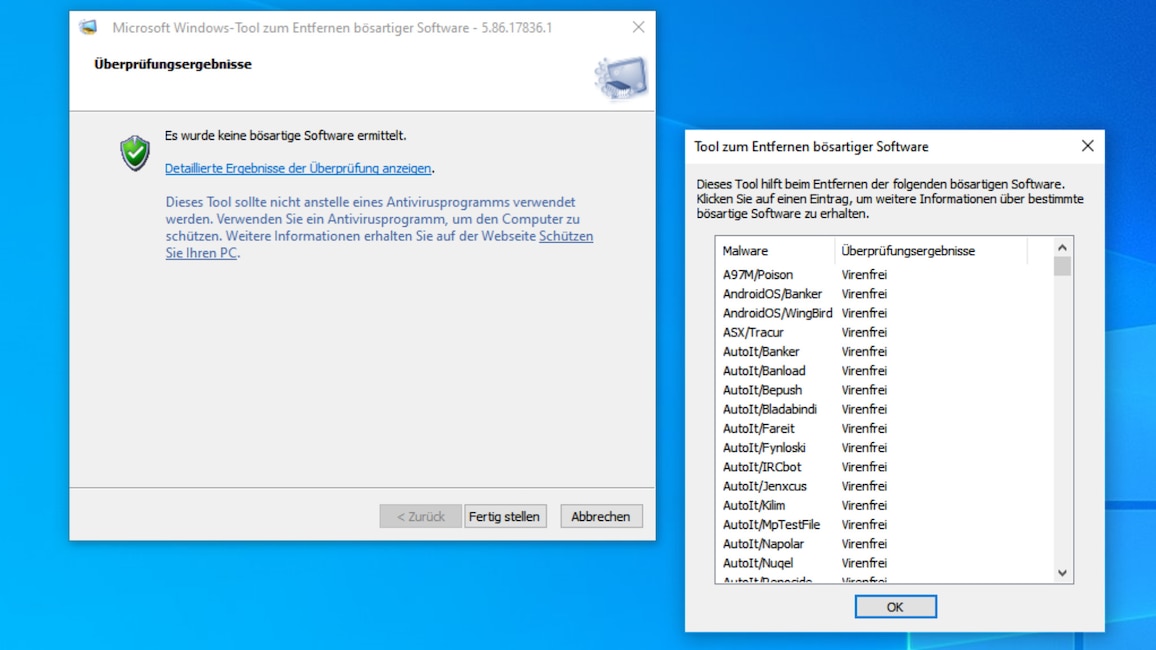
Task: Close the Tool zum Entfernen bösartiger Software dialog
Action: (x=1087, y=146)
